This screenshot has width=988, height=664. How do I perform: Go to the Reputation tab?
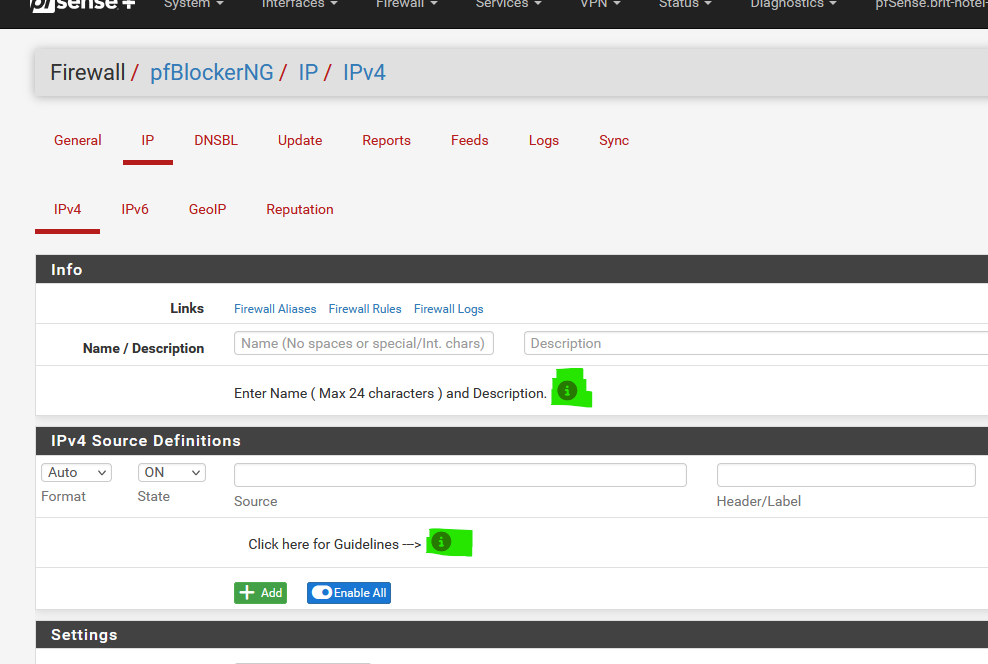click(299, 210)
